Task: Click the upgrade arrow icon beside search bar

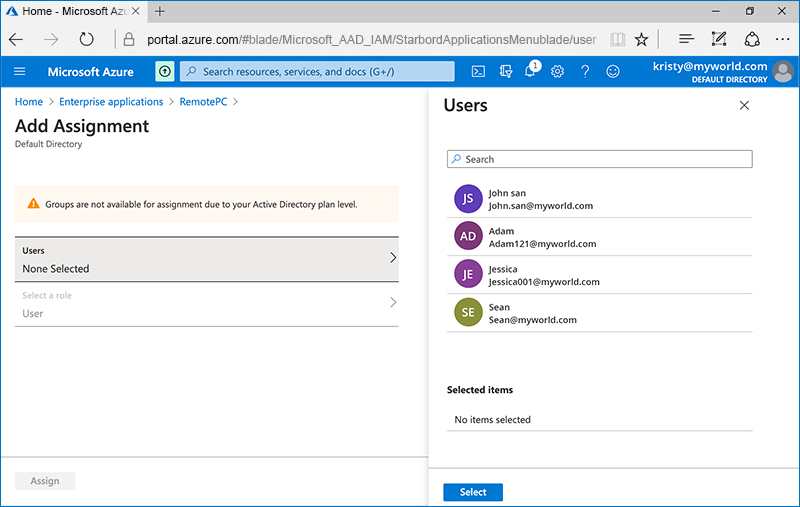Action: [165, 72]
